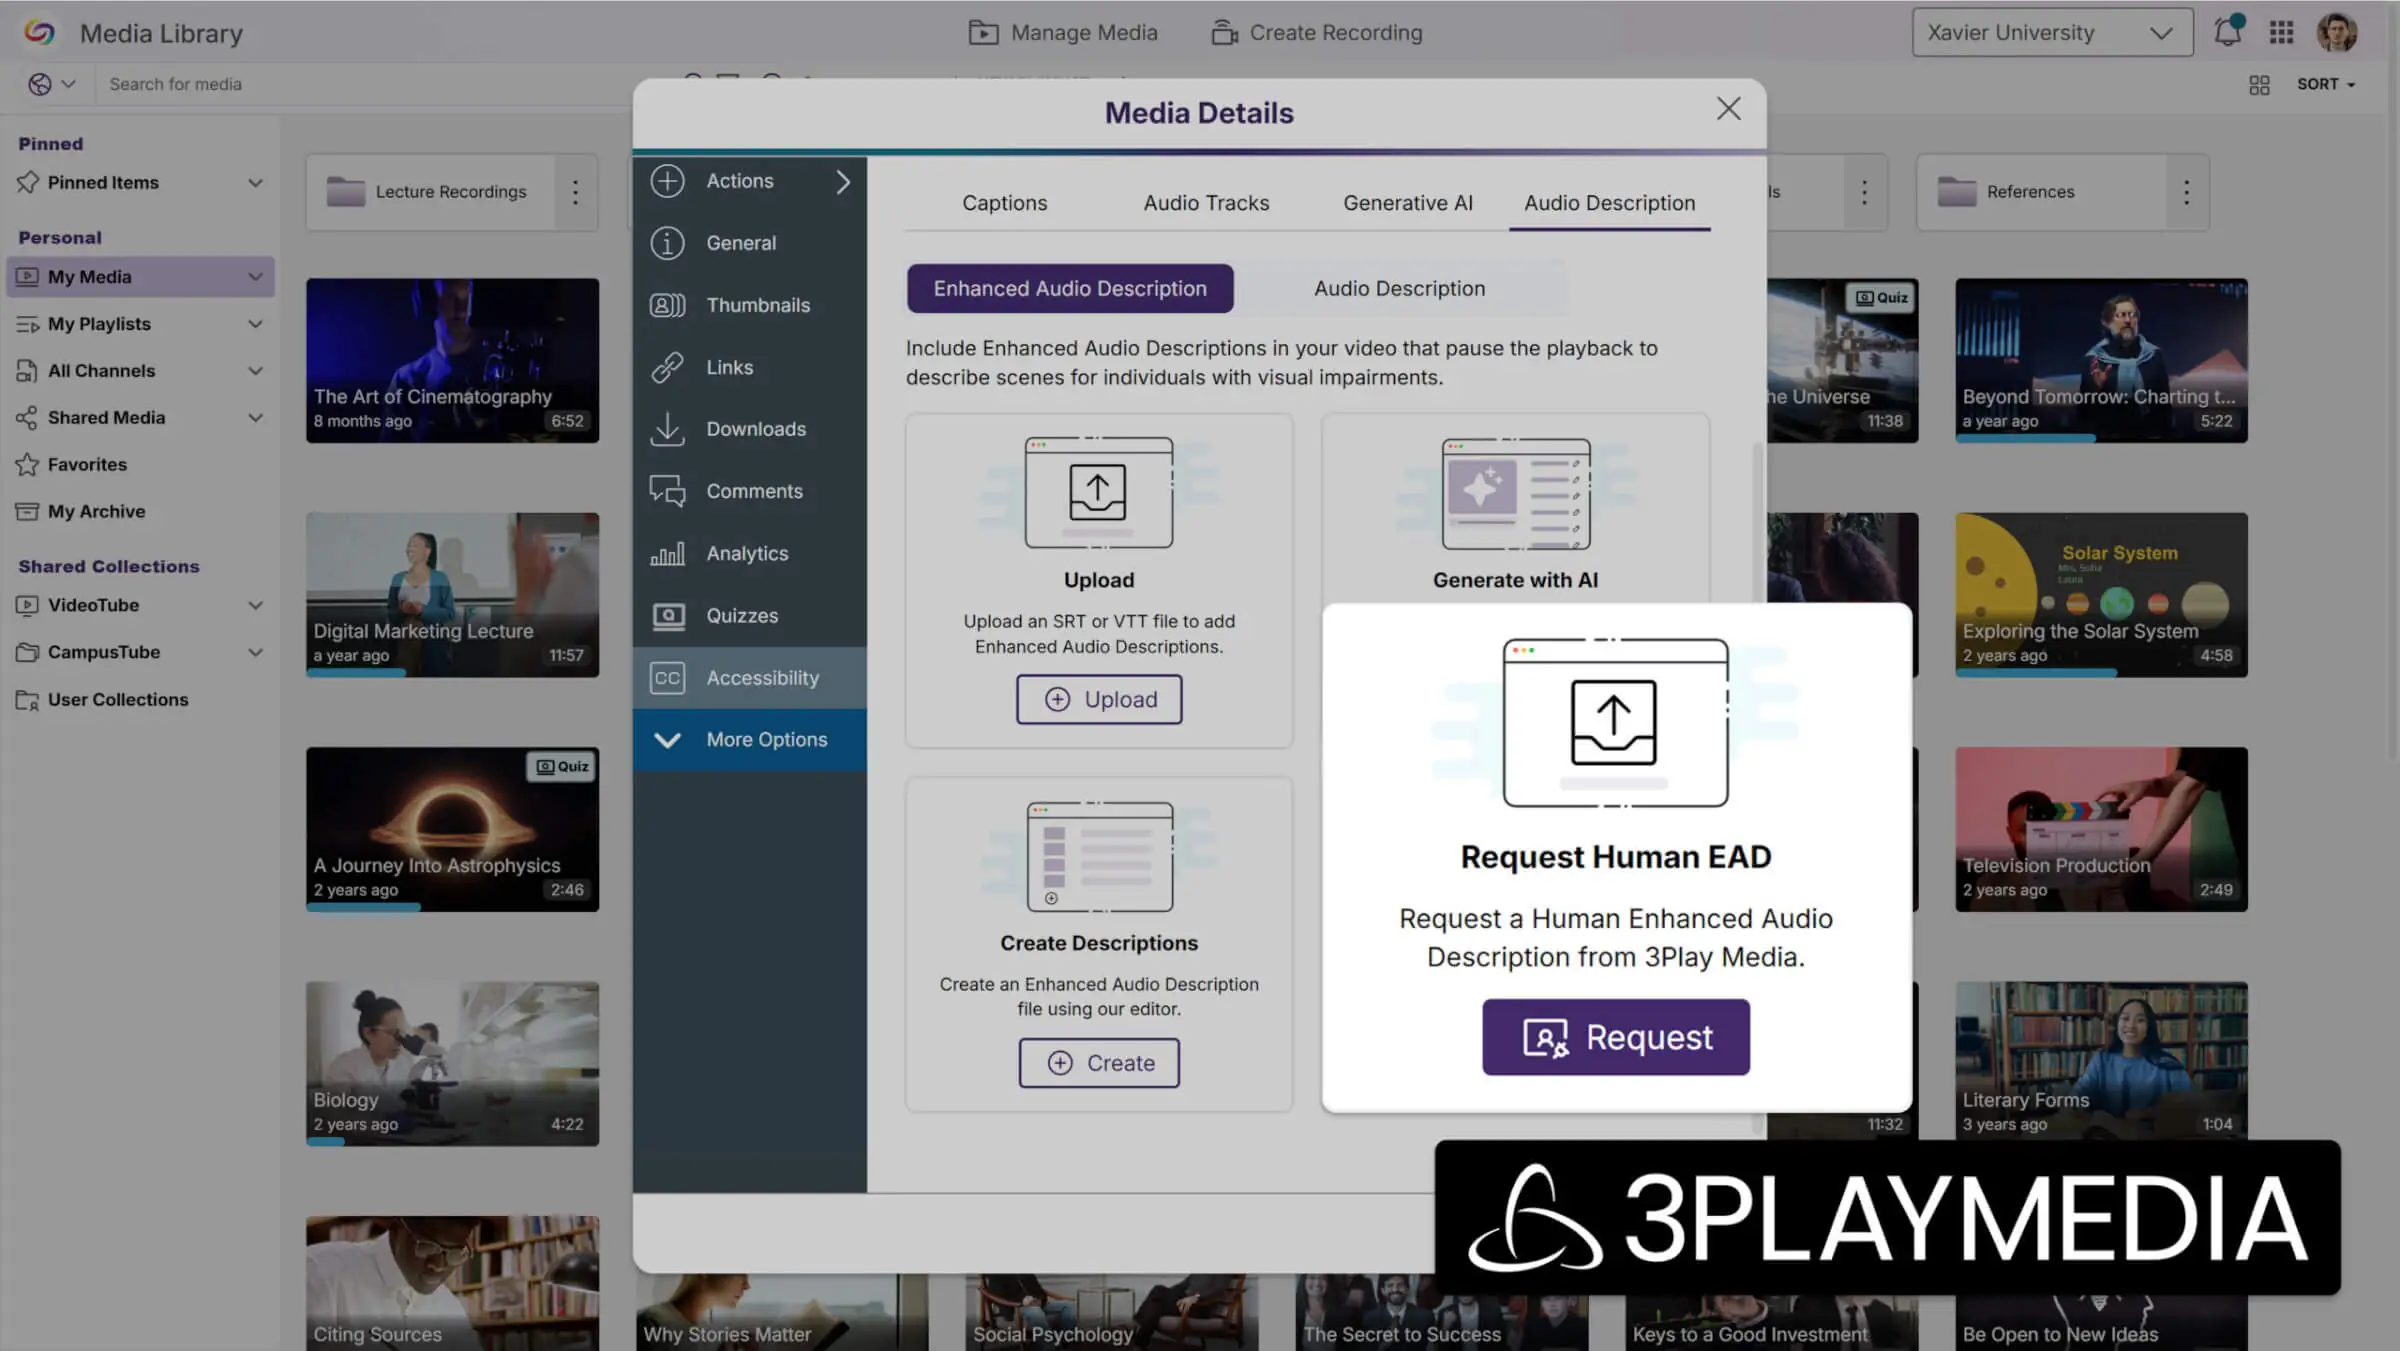Viewport: 2400px width, 1351px height.
Task: Switch to Enhanced Audio Description toggle
Action: (x=1069, y=288)
